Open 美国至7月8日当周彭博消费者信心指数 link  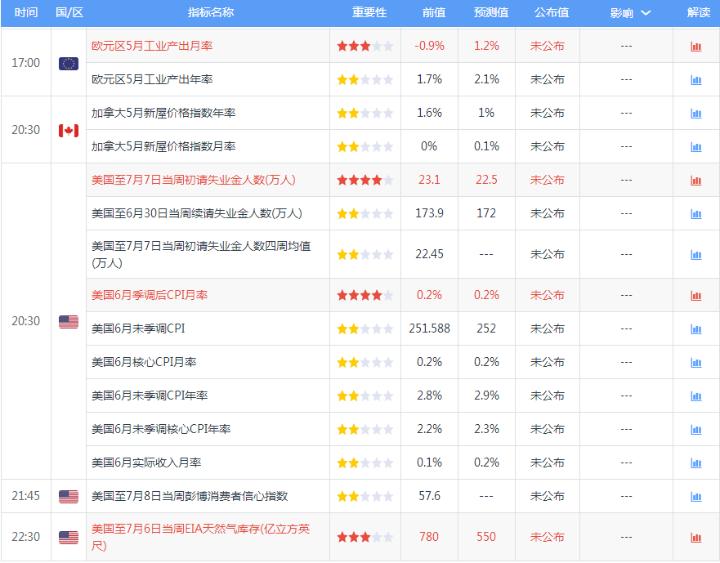(x=190, y=496)
